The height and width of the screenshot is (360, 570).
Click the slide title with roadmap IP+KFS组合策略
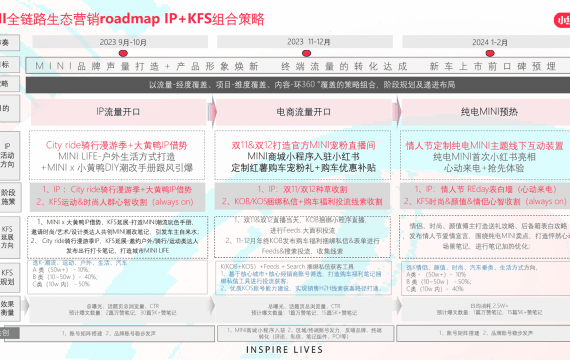[x=132, y=19]
